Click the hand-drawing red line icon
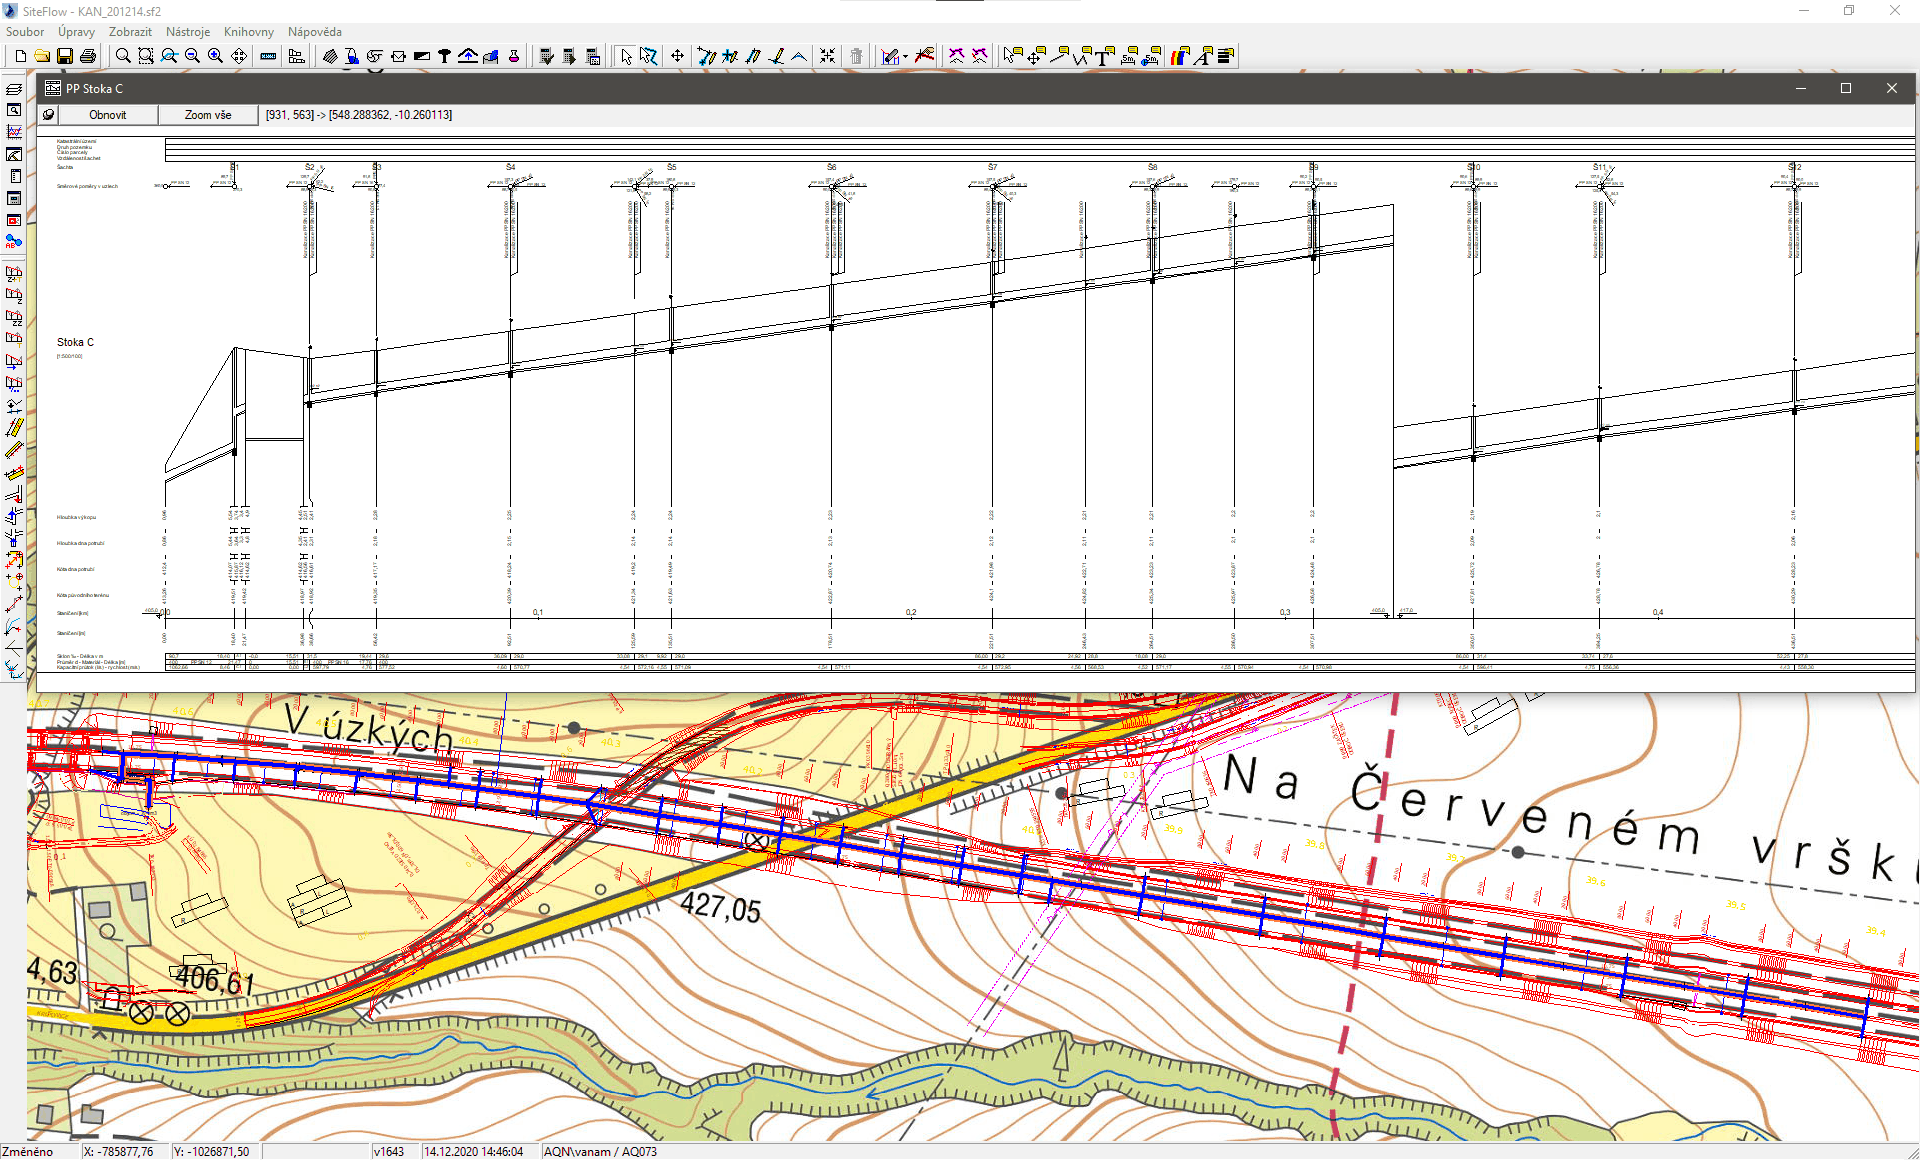 tap(925, 56)
